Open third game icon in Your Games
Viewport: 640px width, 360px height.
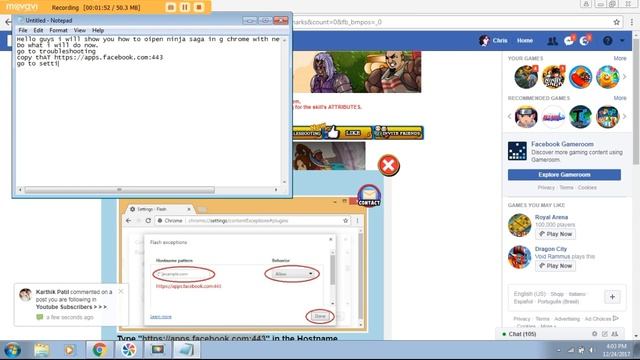[580, 77]
